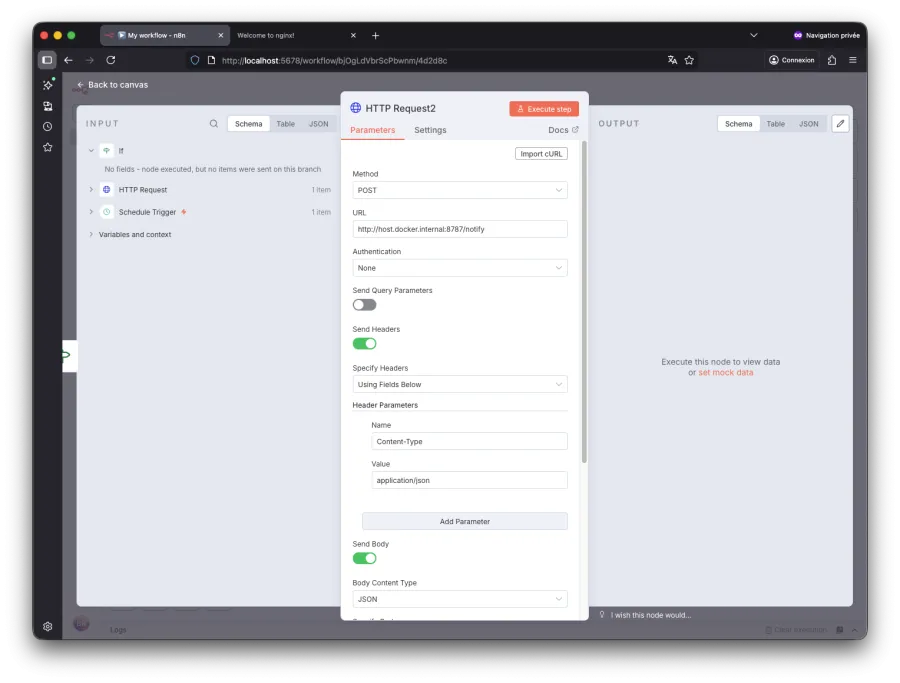Click the bookmark star in address bar

pyautogui.click(x=689, y=60)
